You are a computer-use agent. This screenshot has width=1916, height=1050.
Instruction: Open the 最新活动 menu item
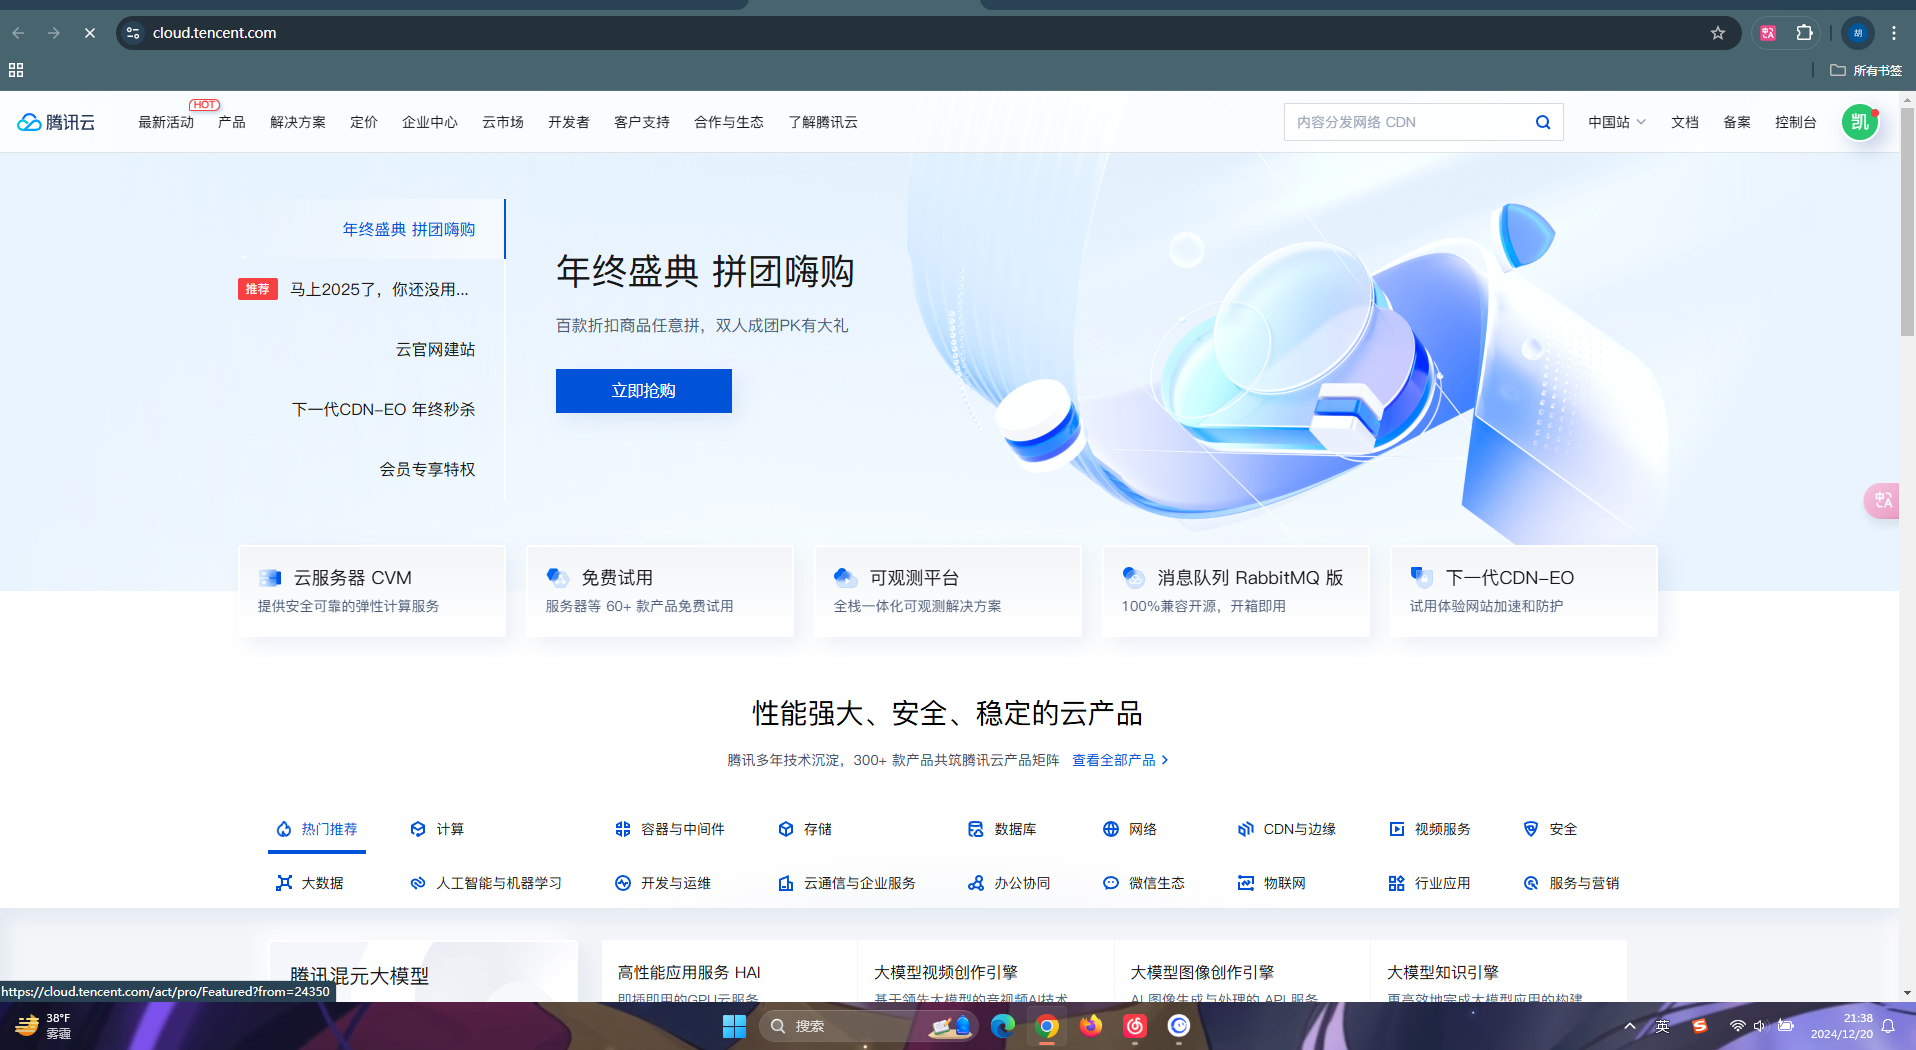(166, 122)
